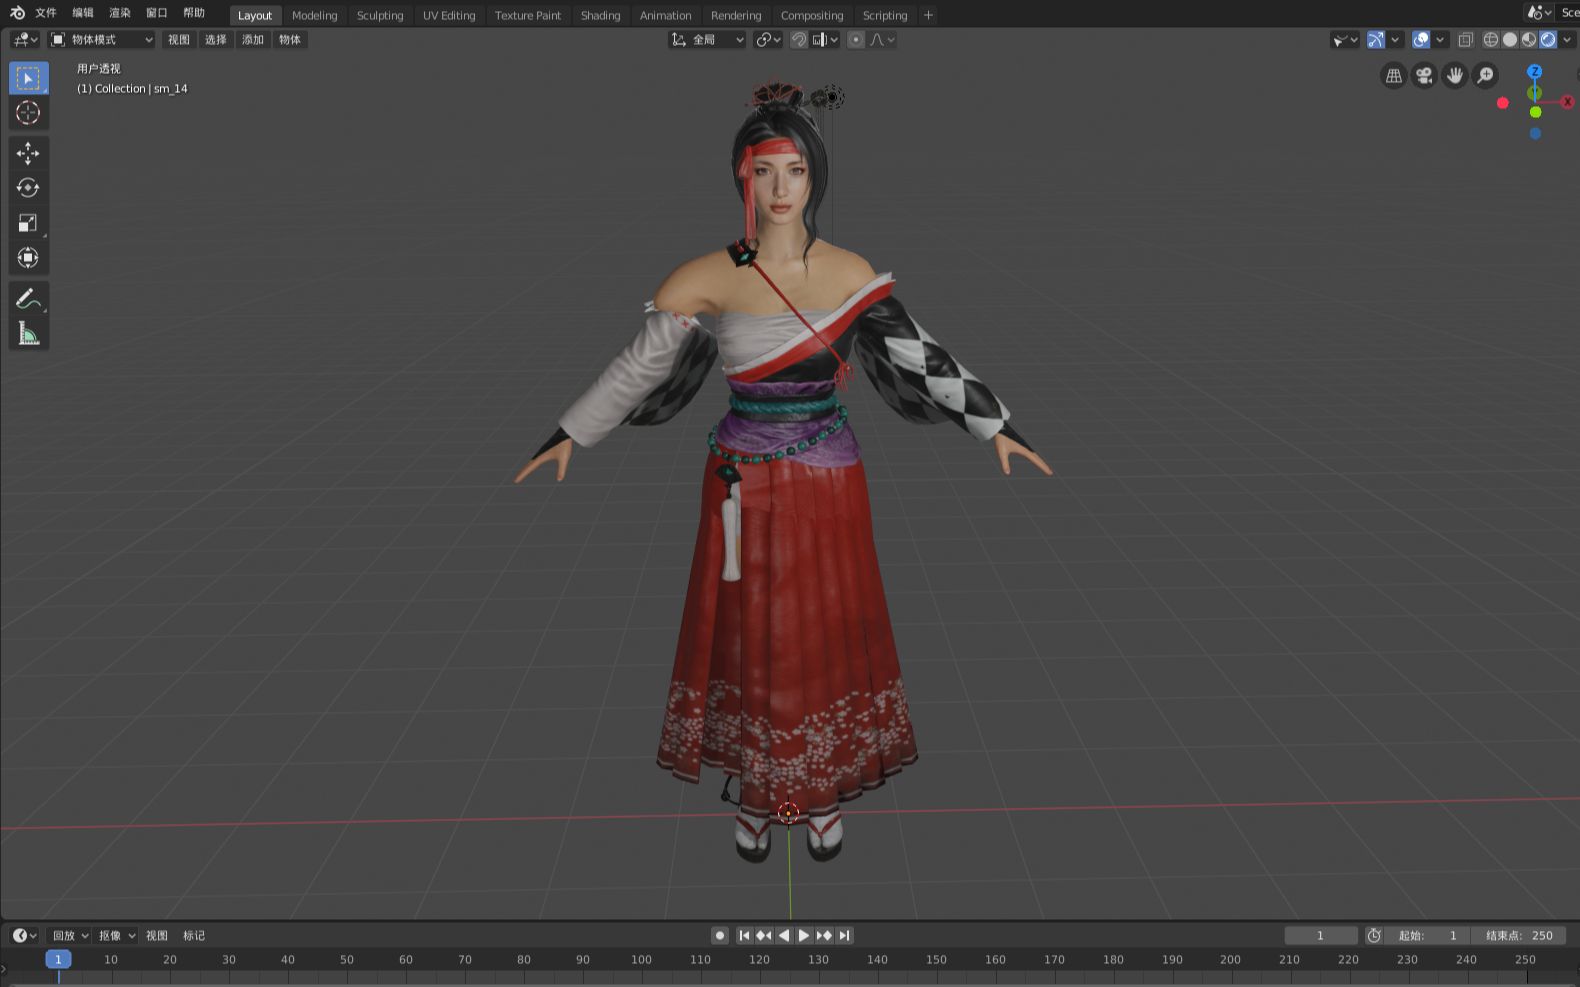Open the 回放 playback dropdown
This screenshot has height=987, width=1580.
[x=70, y=935]
